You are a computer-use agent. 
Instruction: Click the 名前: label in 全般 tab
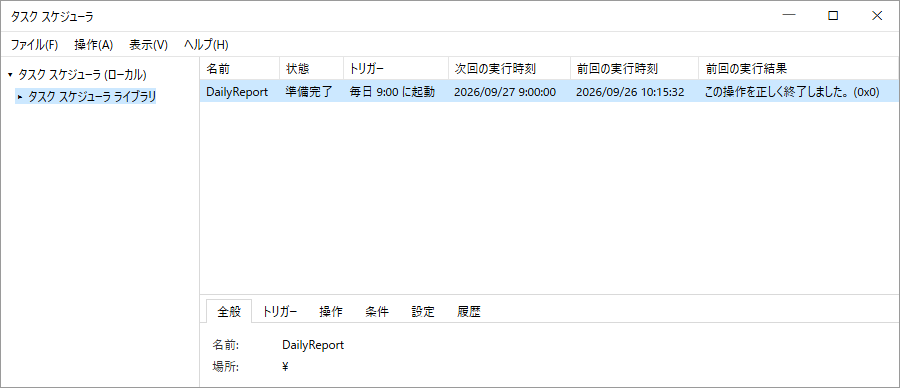click(226, 346)
